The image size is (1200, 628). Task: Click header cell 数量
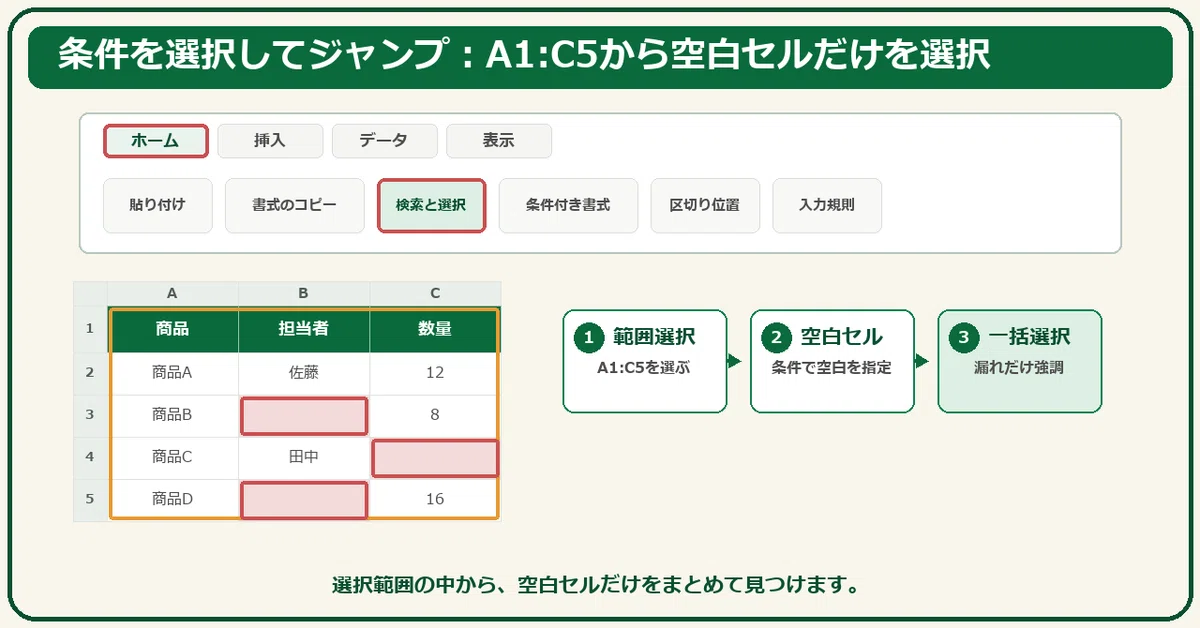point(435,330)
